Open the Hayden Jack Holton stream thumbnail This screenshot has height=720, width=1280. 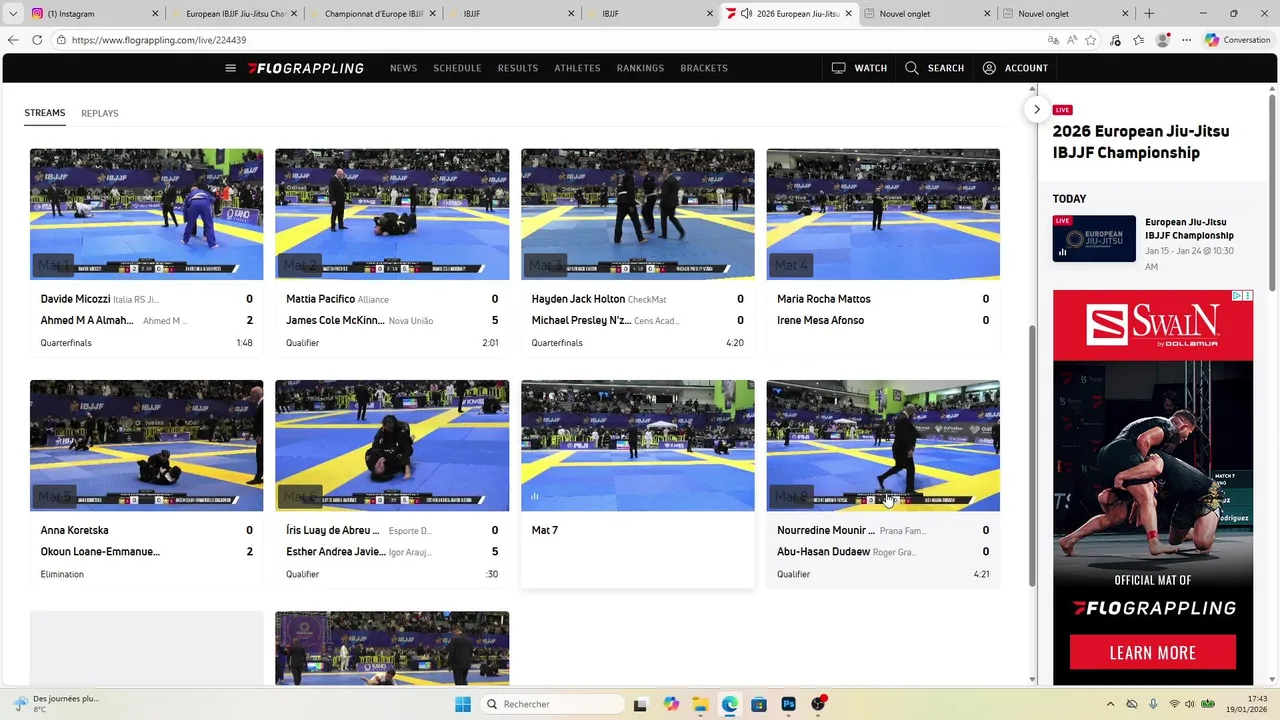638,214
